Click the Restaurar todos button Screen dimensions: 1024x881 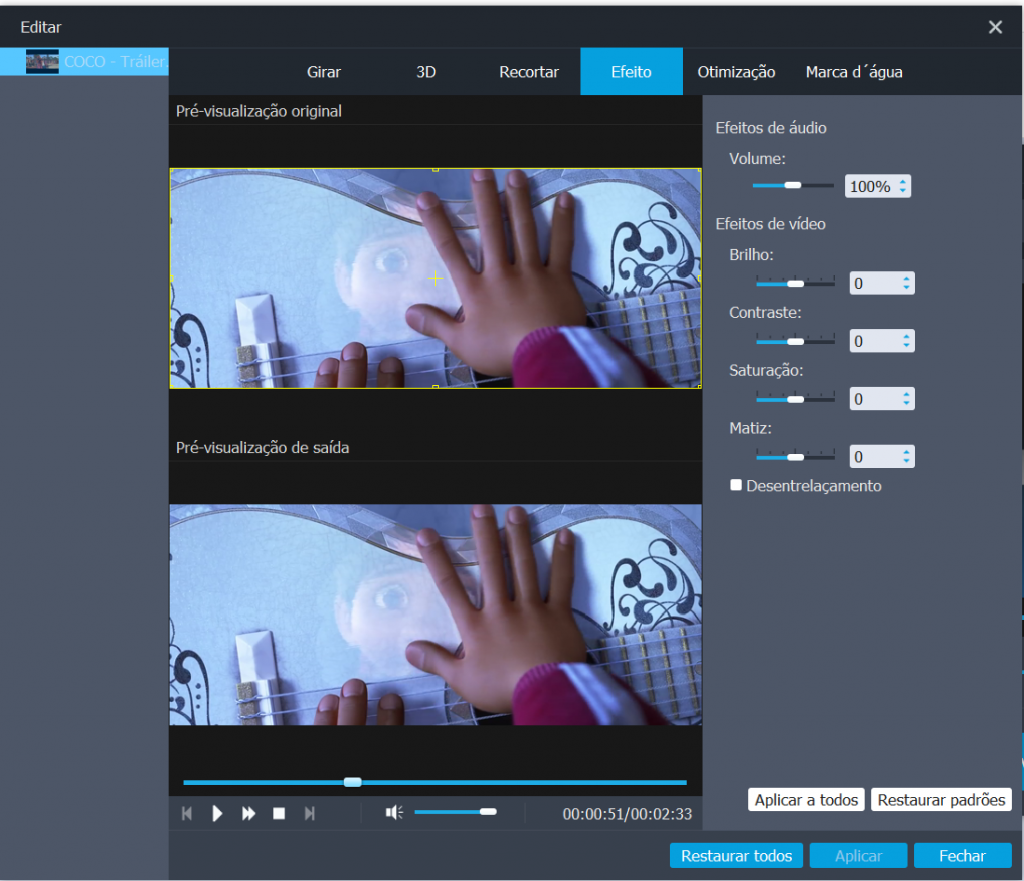point(736,856)
